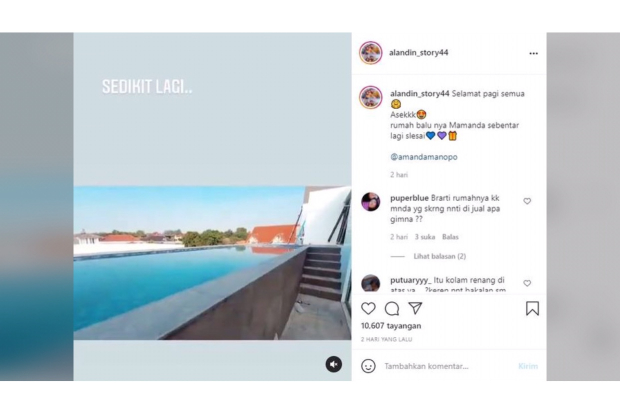Open the three-dot more options menu

533,53
